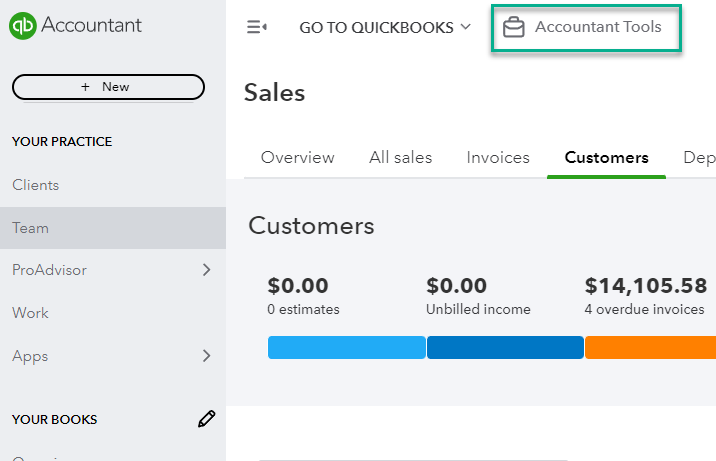Open Work in the sidebar
This screenshot has width=716, height=461.
(30, 313)
